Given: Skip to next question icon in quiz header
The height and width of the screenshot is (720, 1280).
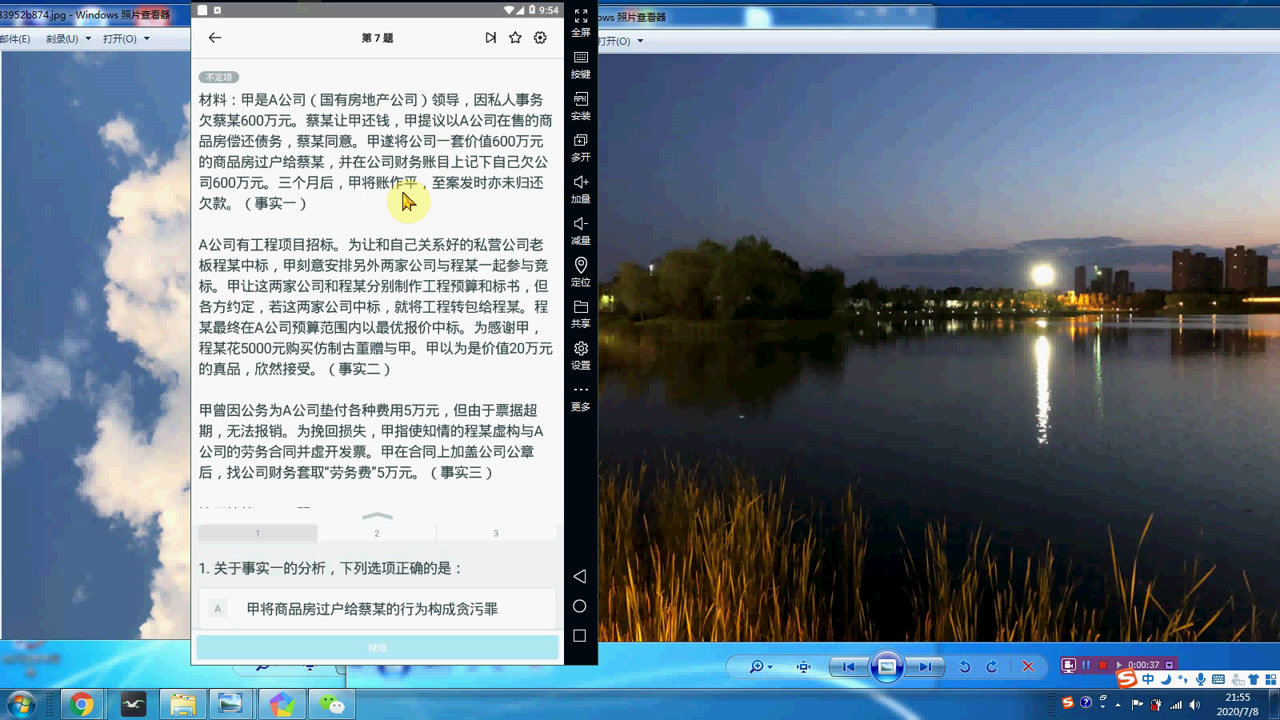Looking at the screenshot, I should point(490,38).
